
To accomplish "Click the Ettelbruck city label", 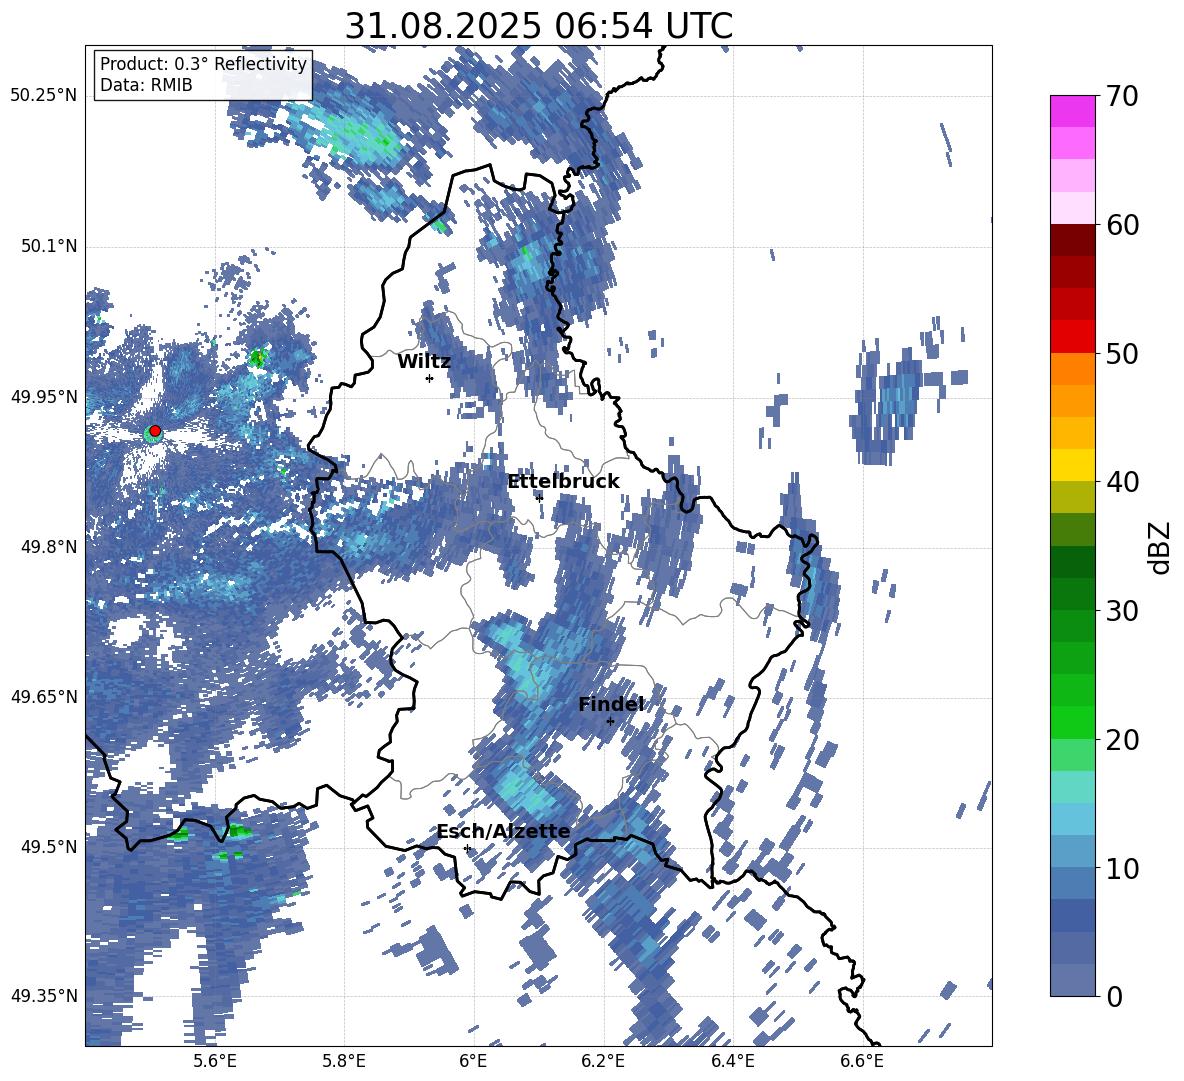I will tap(563, 482).
